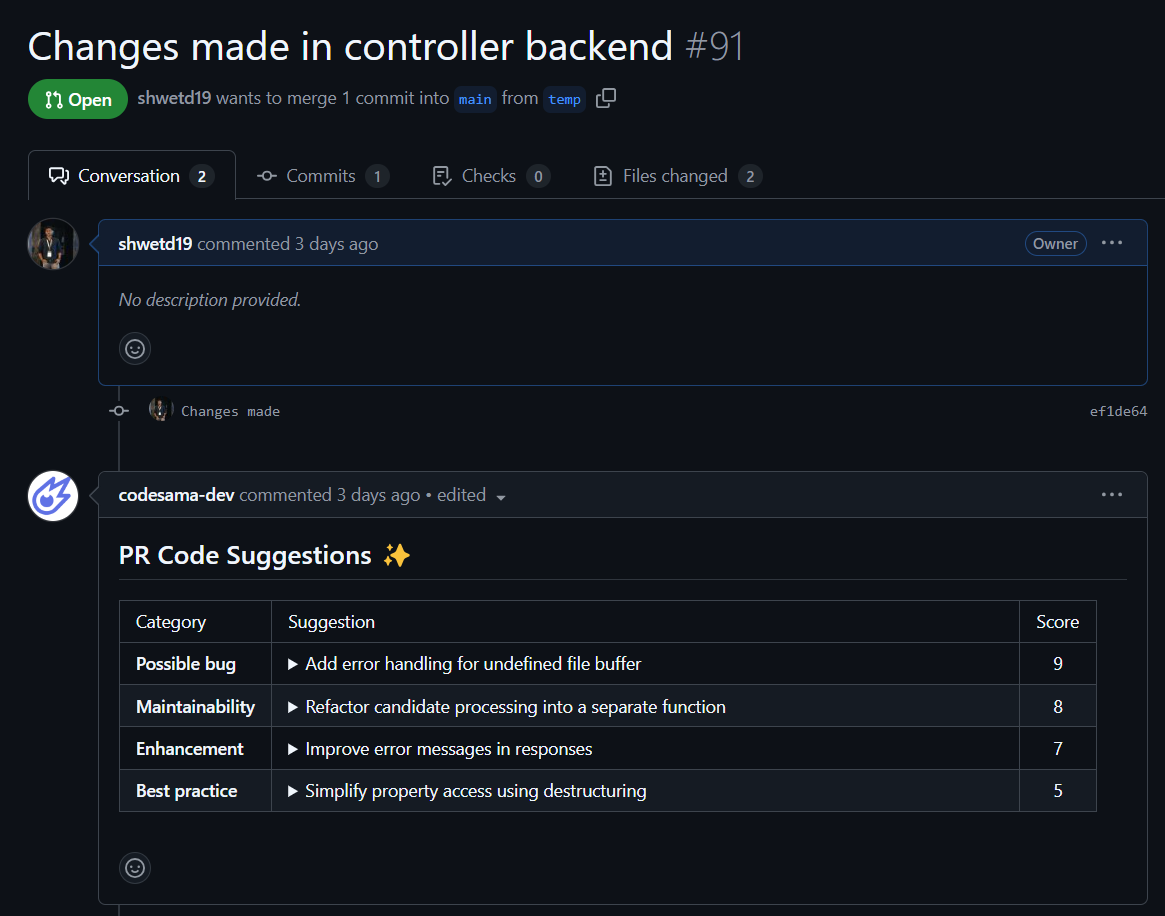The image size is (1165, 916).
Task: Switch to the Files changed tab
Action: pyautogui.click(x=674, y=176)
